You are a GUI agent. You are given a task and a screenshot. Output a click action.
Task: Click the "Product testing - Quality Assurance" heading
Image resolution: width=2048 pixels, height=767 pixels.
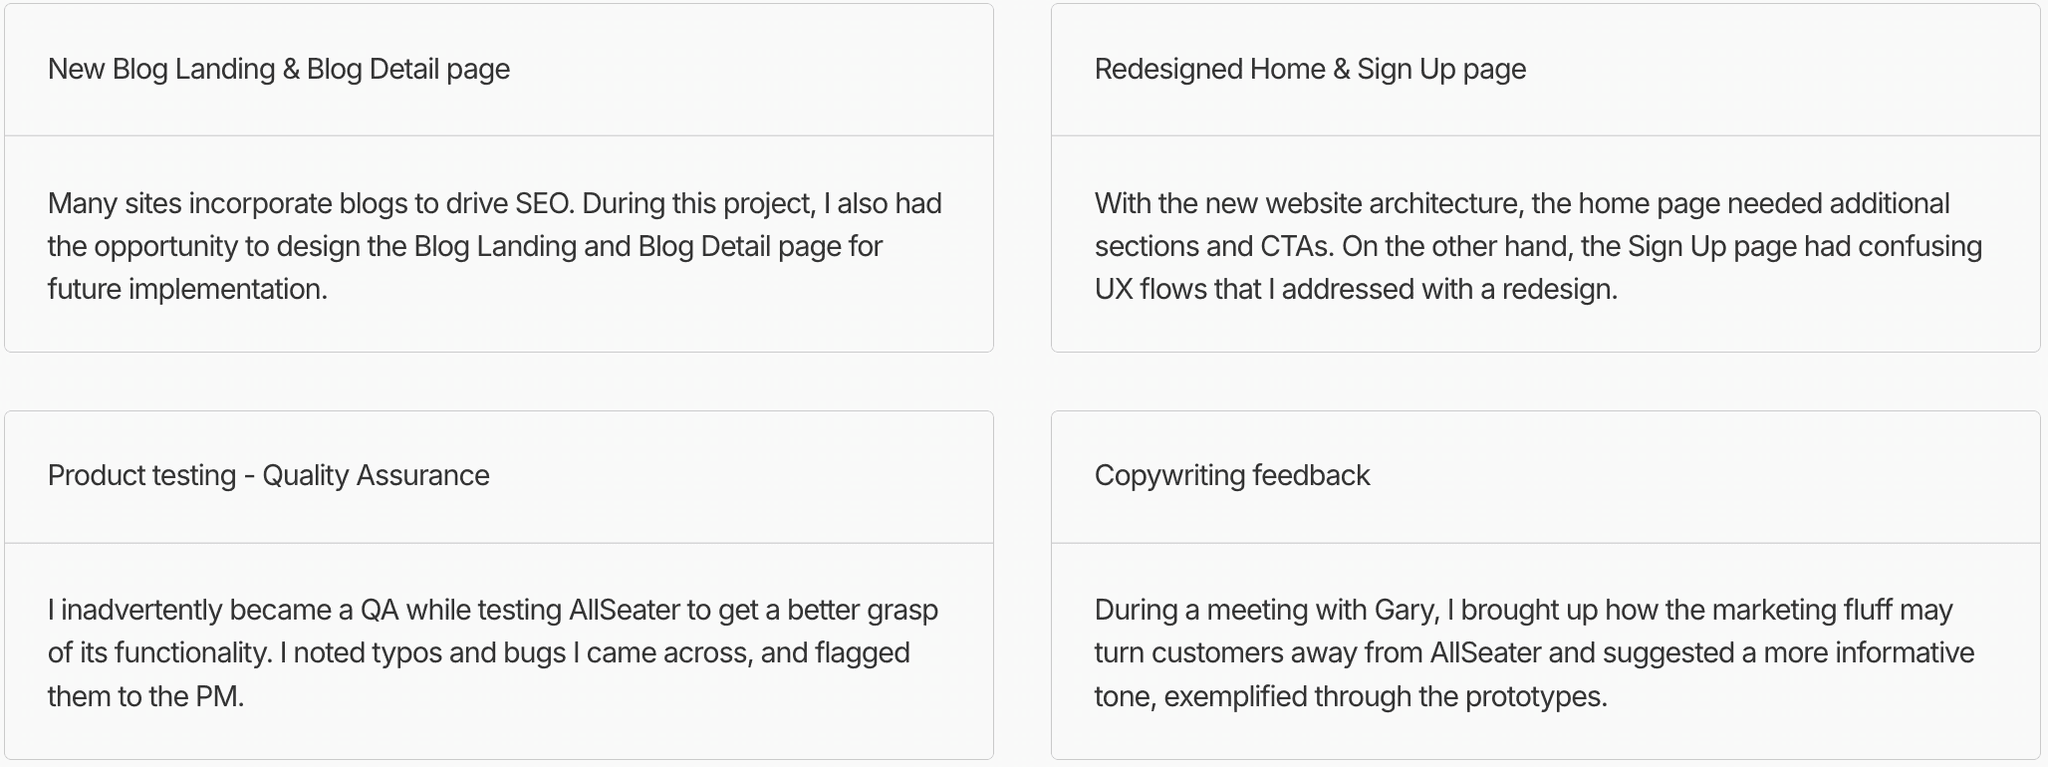pyautogui.click(x=268, y=475)
